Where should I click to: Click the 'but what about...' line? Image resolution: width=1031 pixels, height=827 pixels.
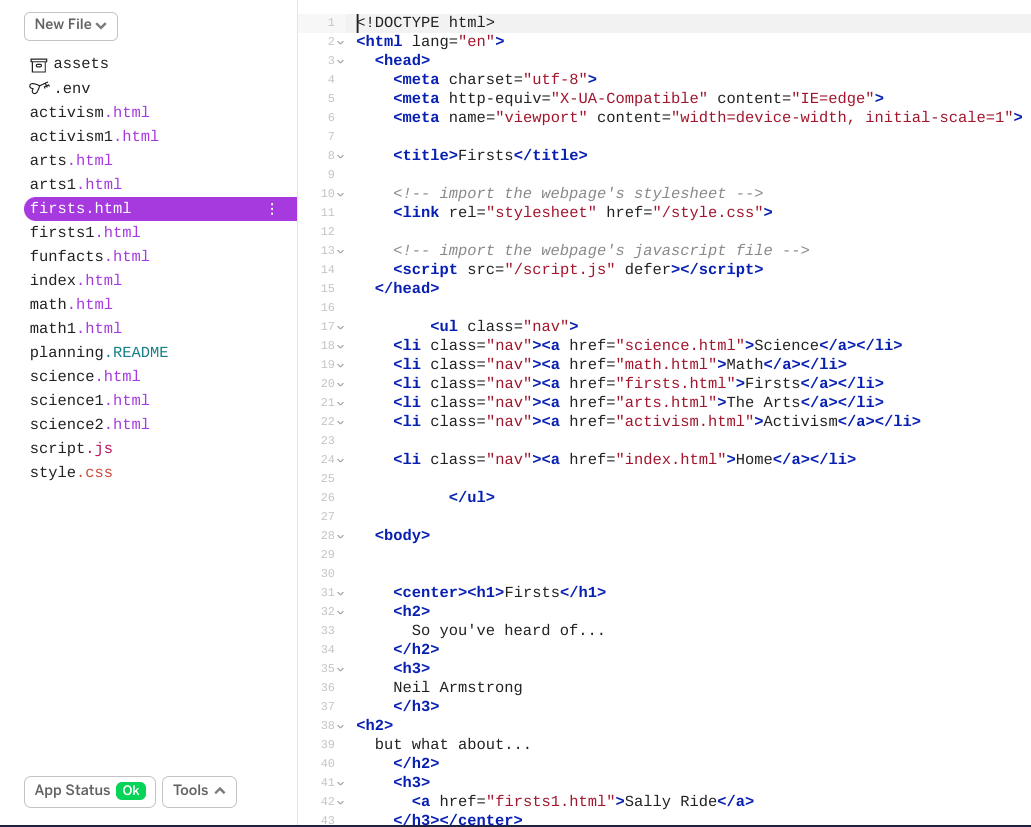click(452, 745)
